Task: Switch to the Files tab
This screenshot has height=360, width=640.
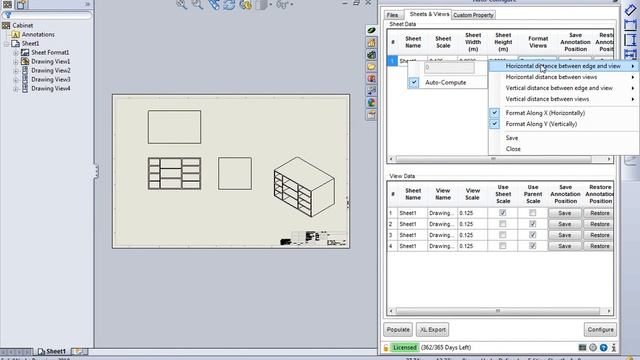Action: (392, 15)
